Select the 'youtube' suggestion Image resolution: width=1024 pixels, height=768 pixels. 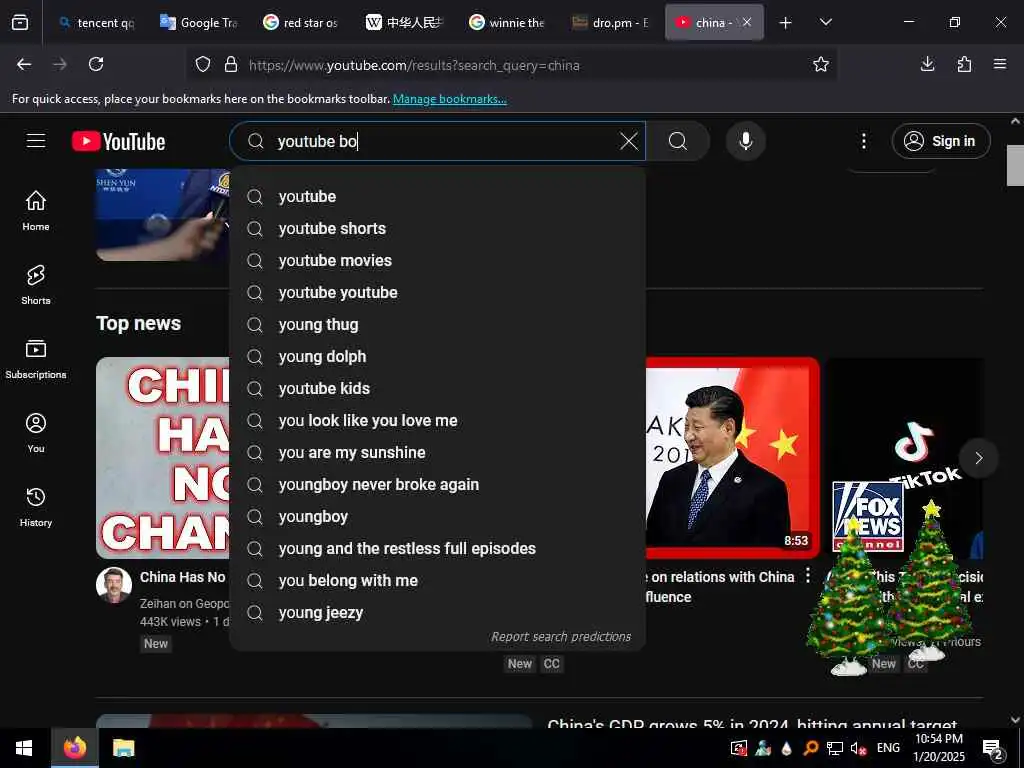[438, 197]
